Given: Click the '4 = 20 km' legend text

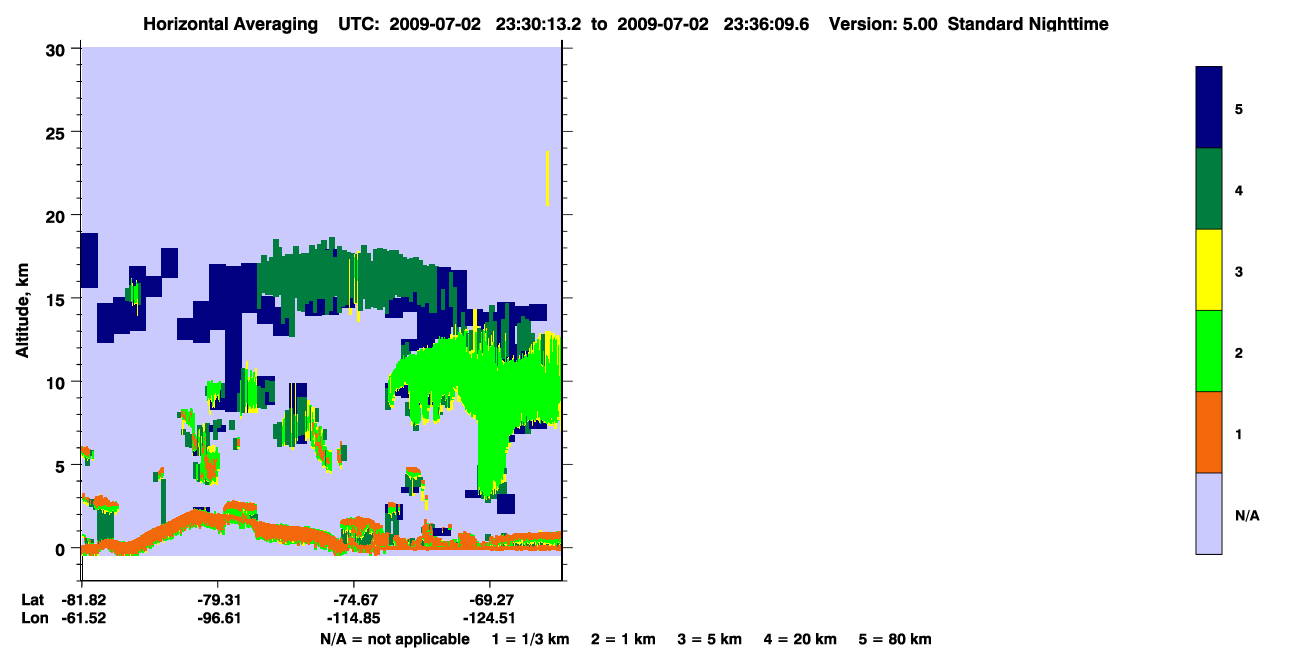Looking at the screenshot, I should tap(801, 639).
